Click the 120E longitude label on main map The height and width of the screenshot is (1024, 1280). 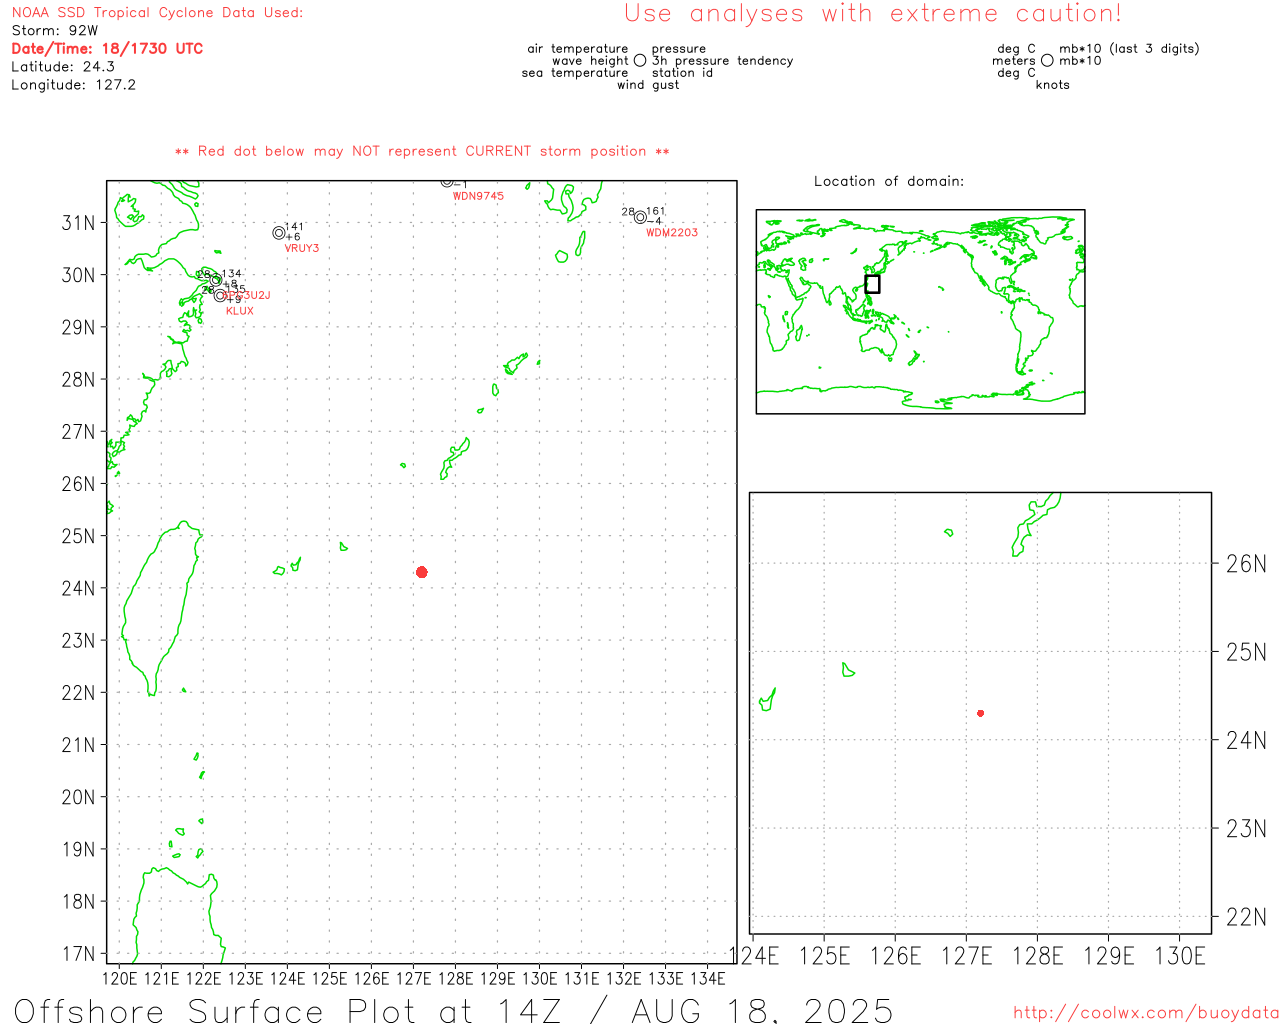pyautogui.click(x=119, y=978)
